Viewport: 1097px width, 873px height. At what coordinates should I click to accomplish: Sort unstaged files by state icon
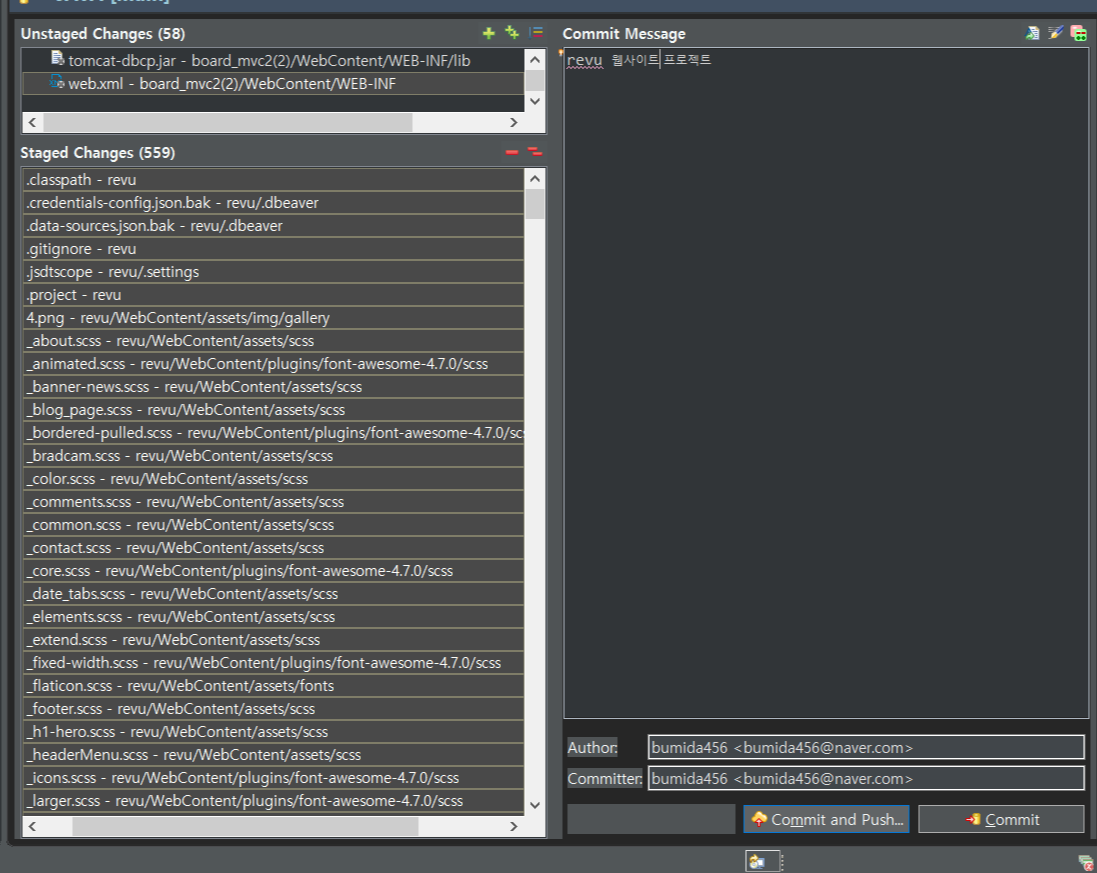(536, 32)
